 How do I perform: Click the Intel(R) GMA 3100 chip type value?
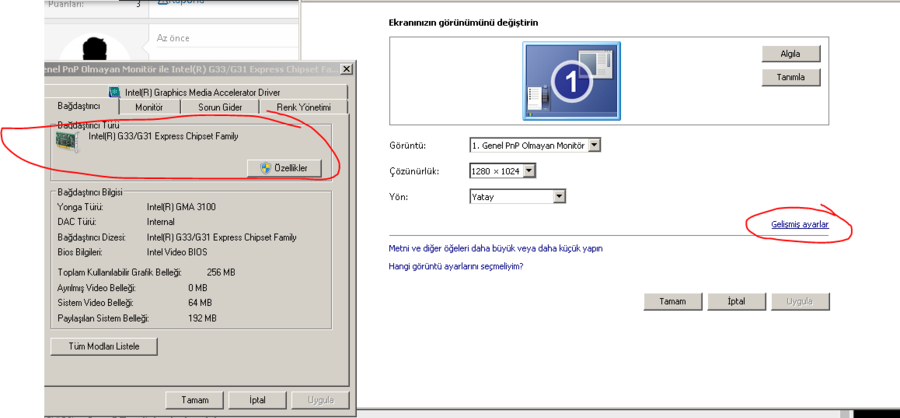pyautogui.click(x=181, y=207)
